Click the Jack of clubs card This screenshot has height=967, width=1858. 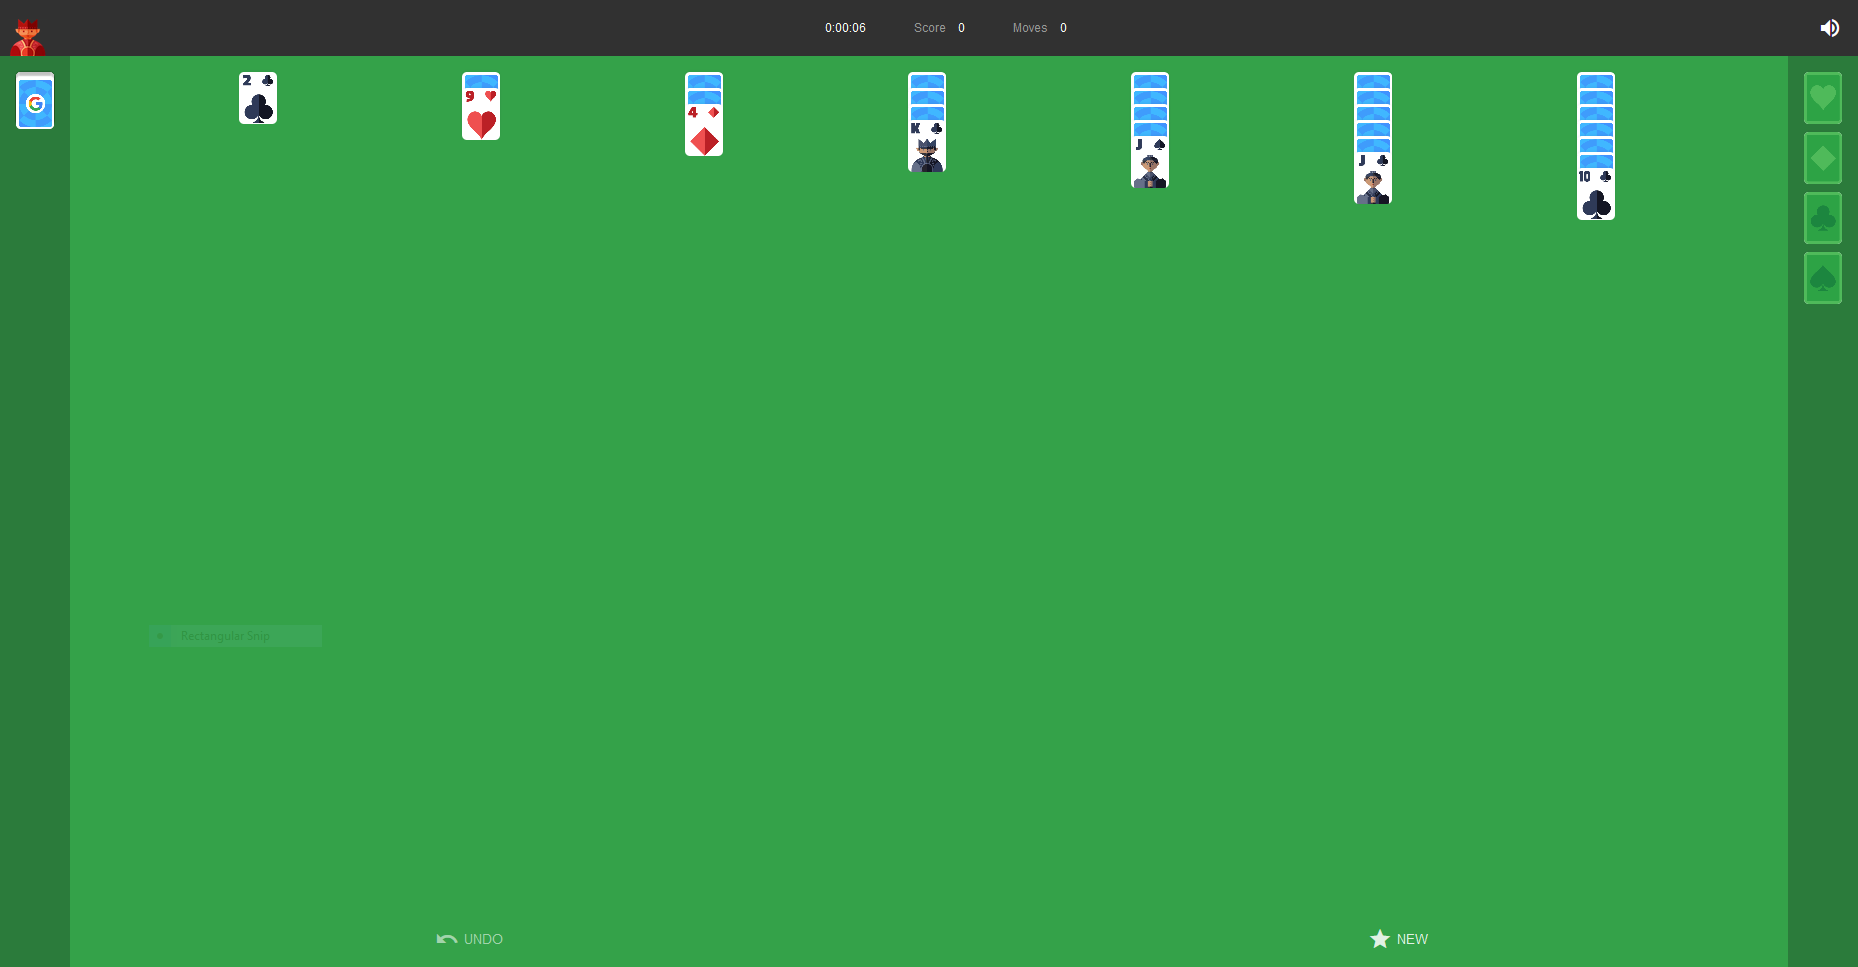[x=1373, y=178]
